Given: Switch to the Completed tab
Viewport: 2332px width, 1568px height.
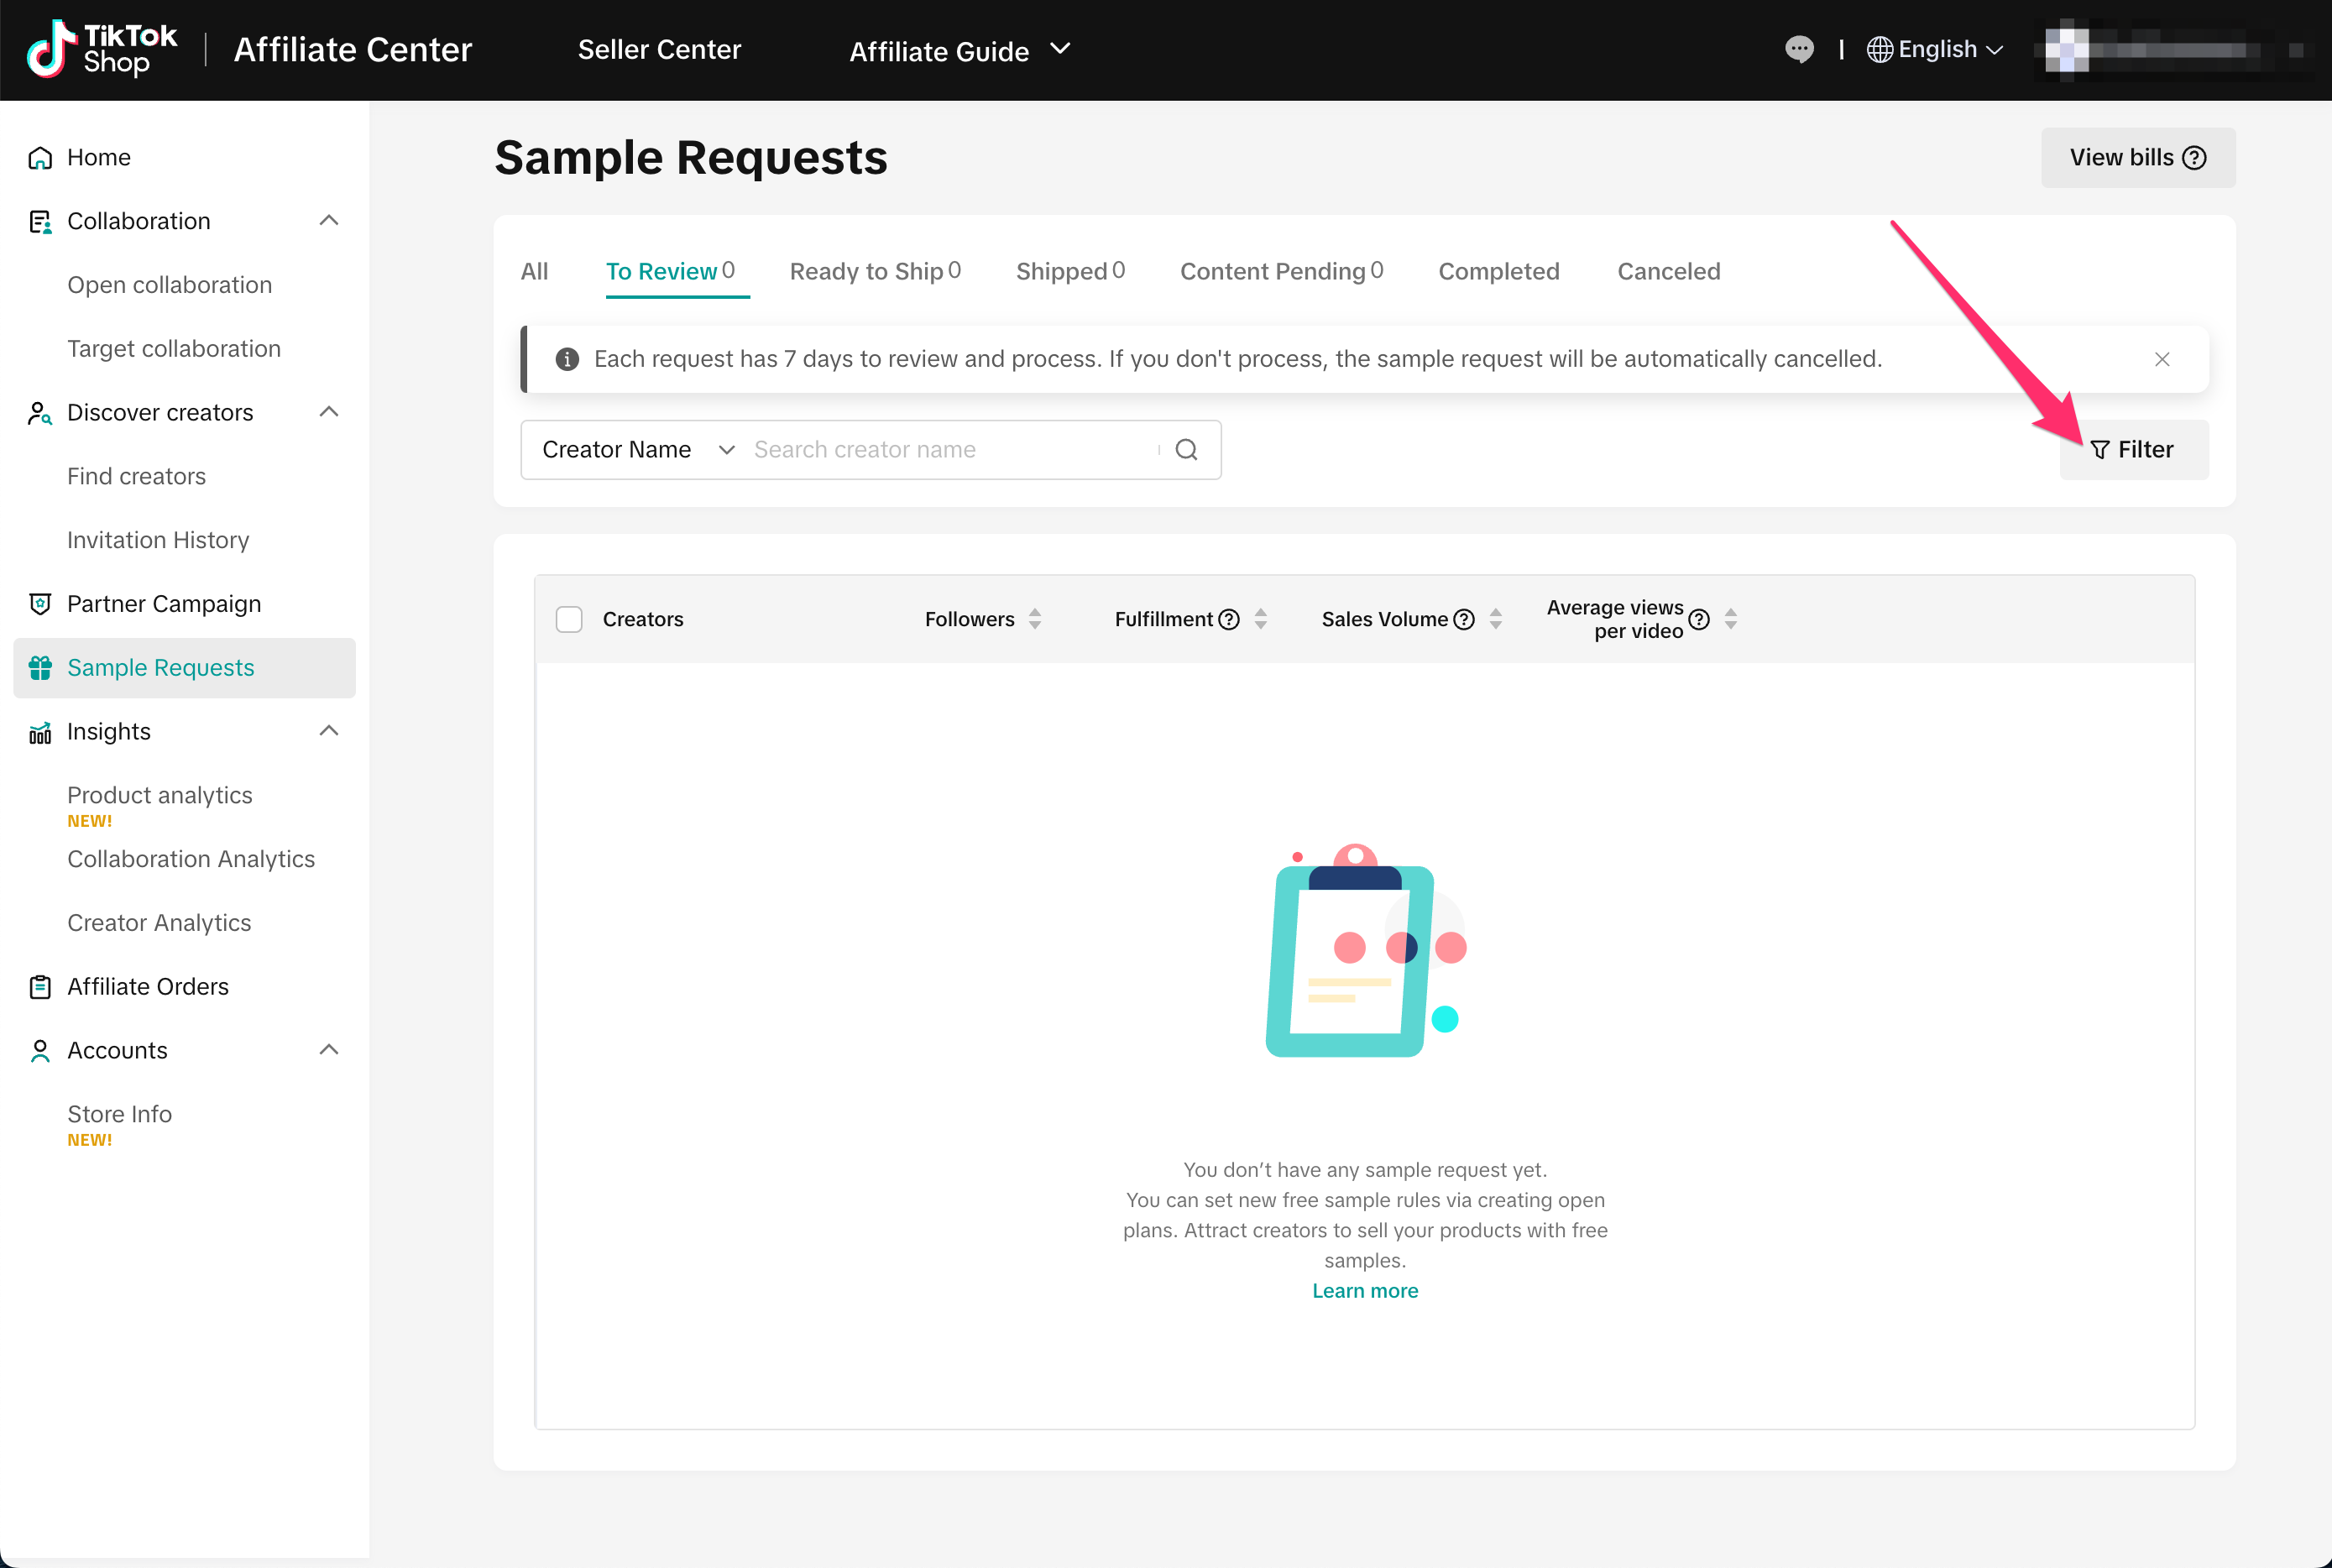Looking at the screenshot, I should [x=1498, y=271].
